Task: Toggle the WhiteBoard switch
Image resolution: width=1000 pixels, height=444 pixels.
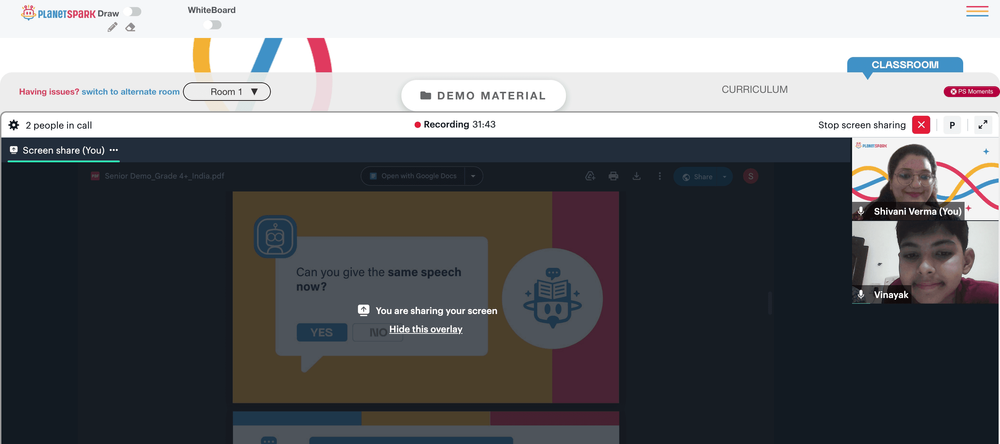Action: pos(212,25)
